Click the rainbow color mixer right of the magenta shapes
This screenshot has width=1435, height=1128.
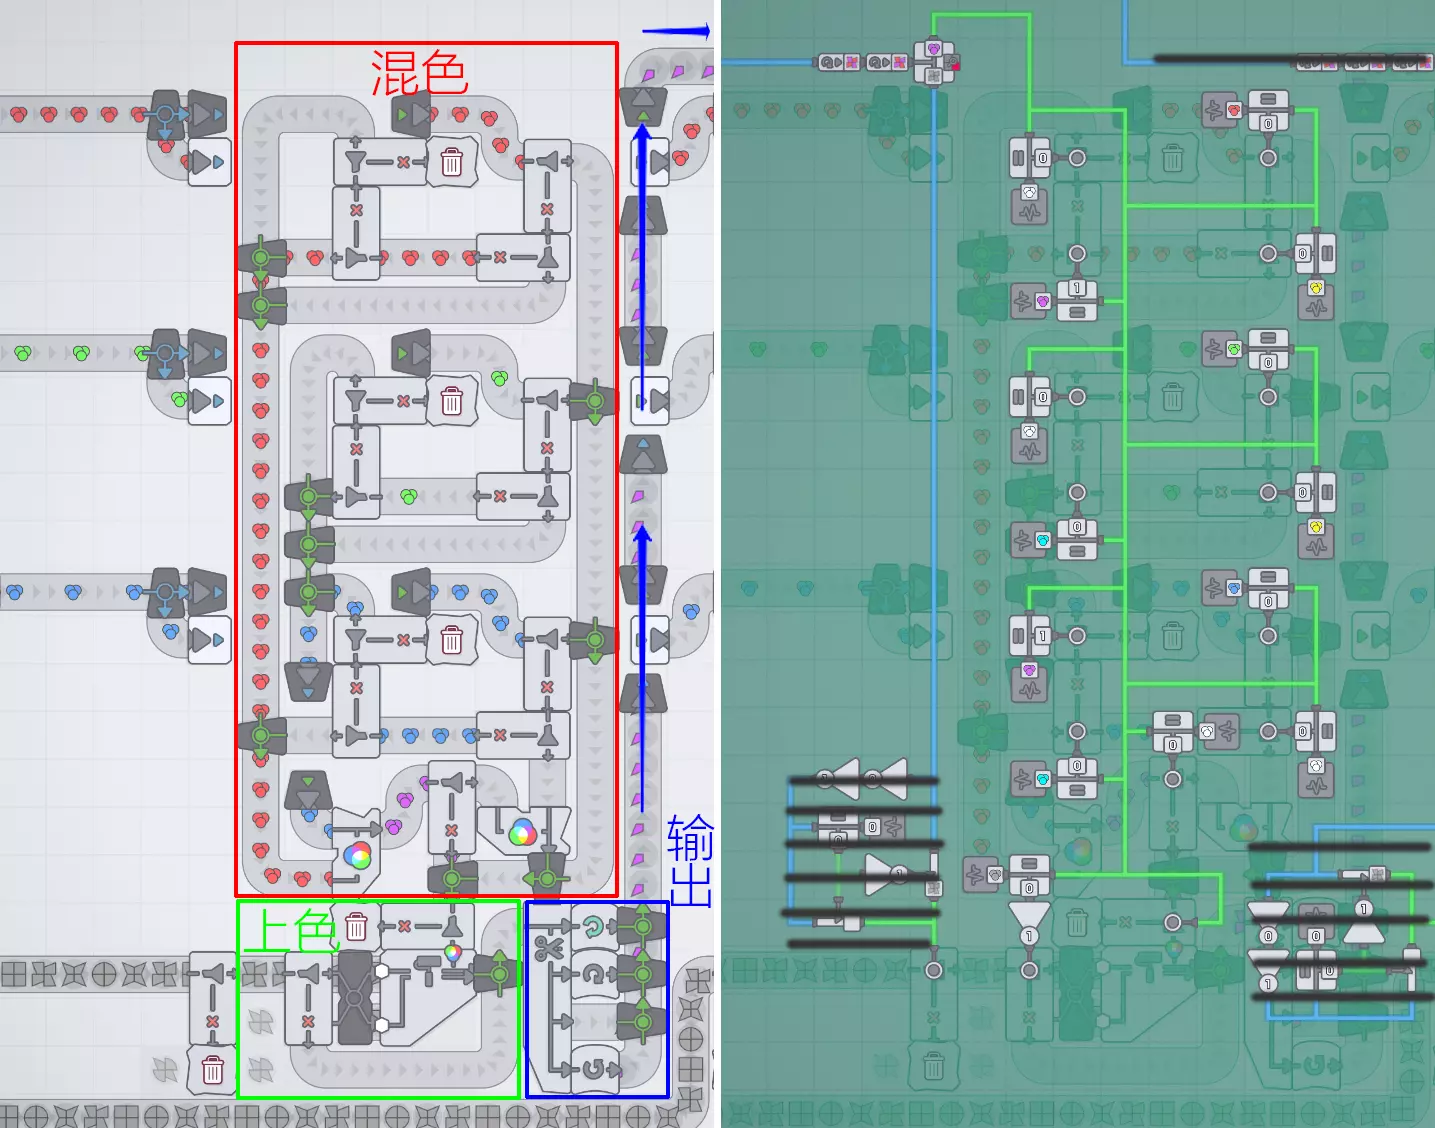click(x=522, y=831)
